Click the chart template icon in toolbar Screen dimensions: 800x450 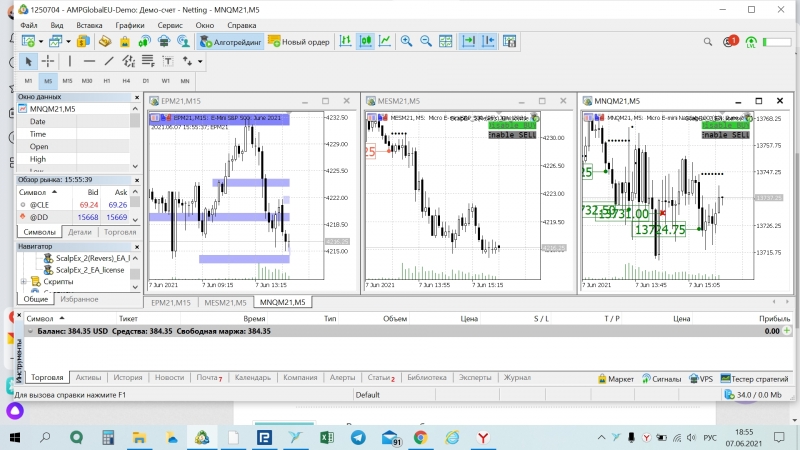coord(509,41)
